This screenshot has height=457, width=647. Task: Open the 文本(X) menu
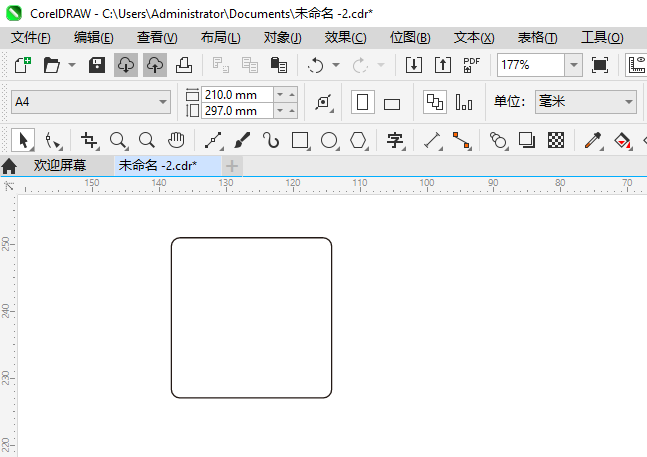tap(474, 38)
